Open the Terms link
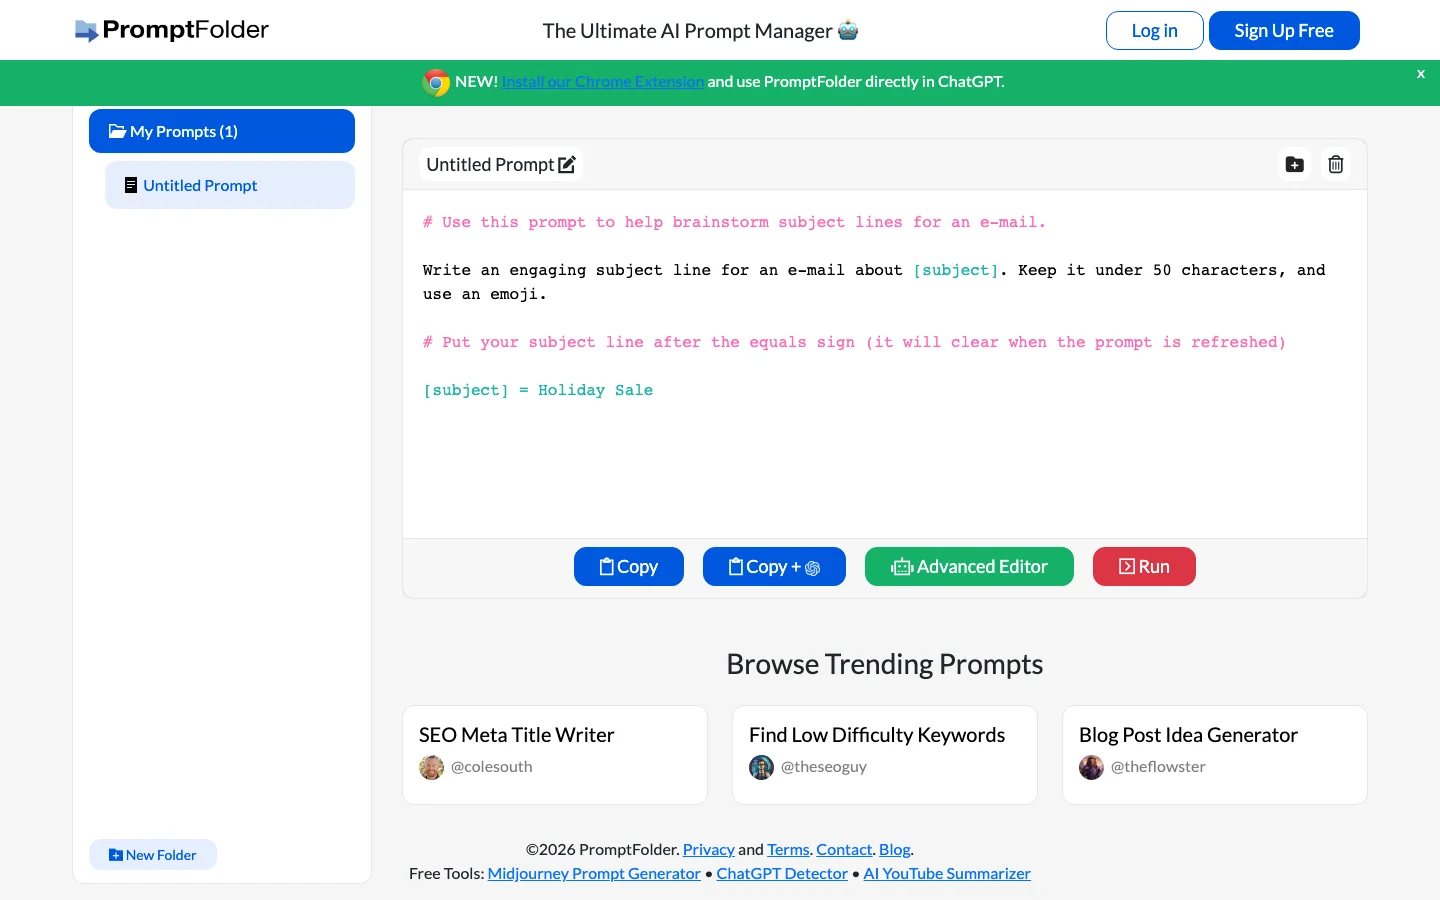The width and height of the screenshot is (1440, 900). pyautogui.click(x=788, y=849)
